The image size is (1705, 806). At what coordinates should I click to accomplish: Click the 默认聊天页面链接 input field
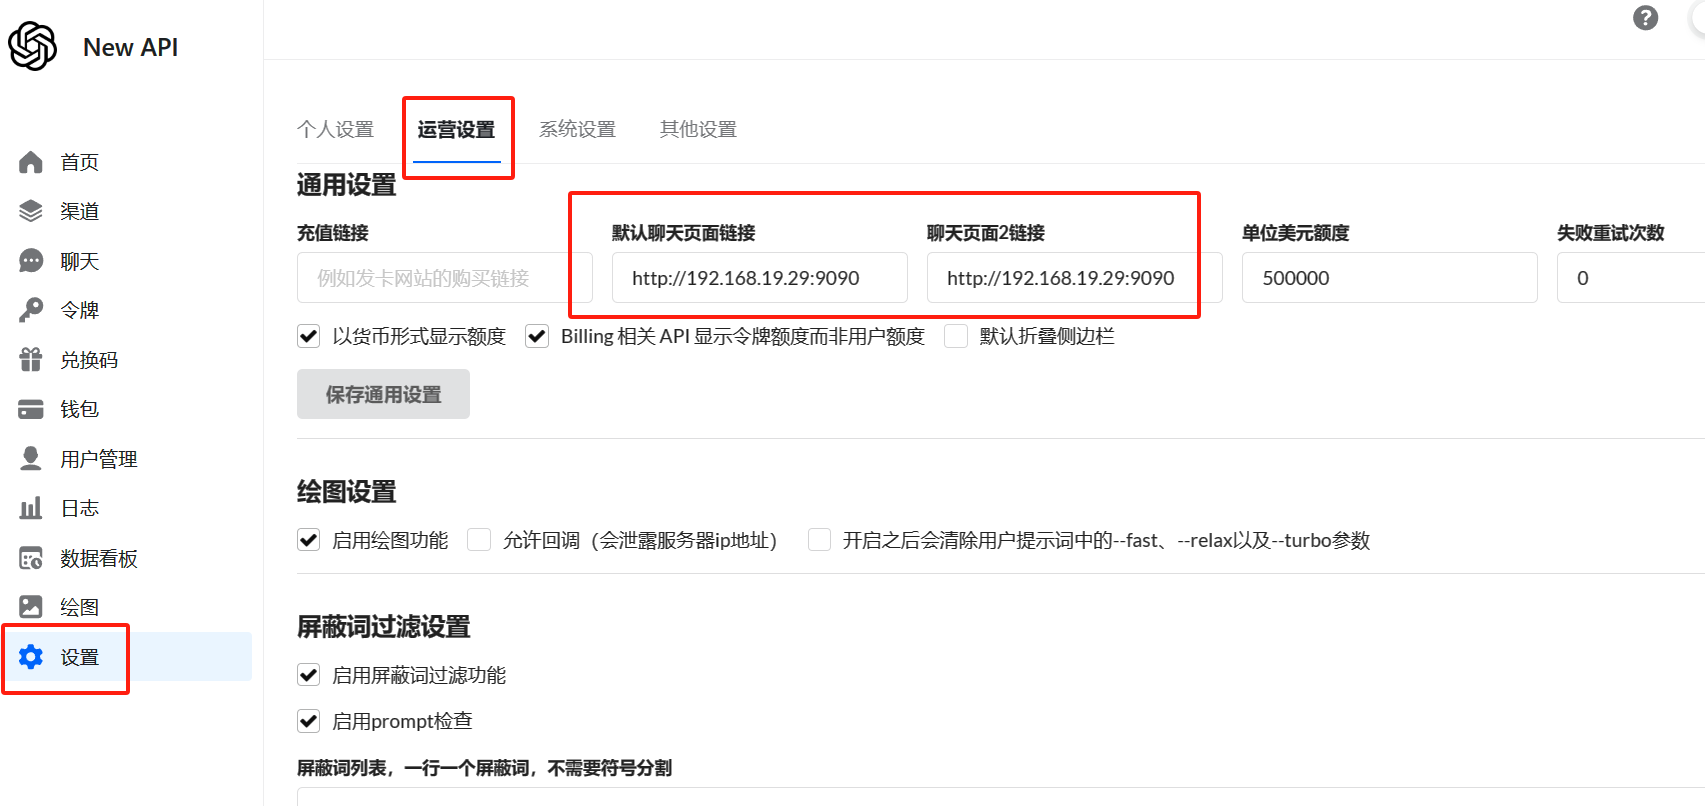(760, 278)
